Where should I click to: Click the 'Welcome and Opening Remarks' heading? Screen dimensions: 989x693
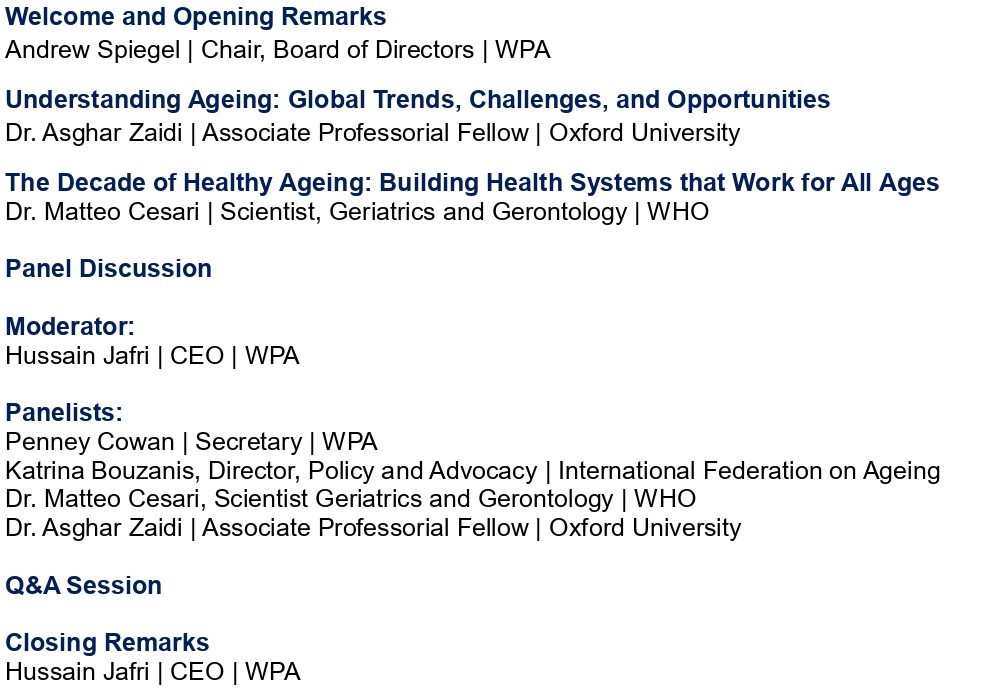click(x=196, y=17)
